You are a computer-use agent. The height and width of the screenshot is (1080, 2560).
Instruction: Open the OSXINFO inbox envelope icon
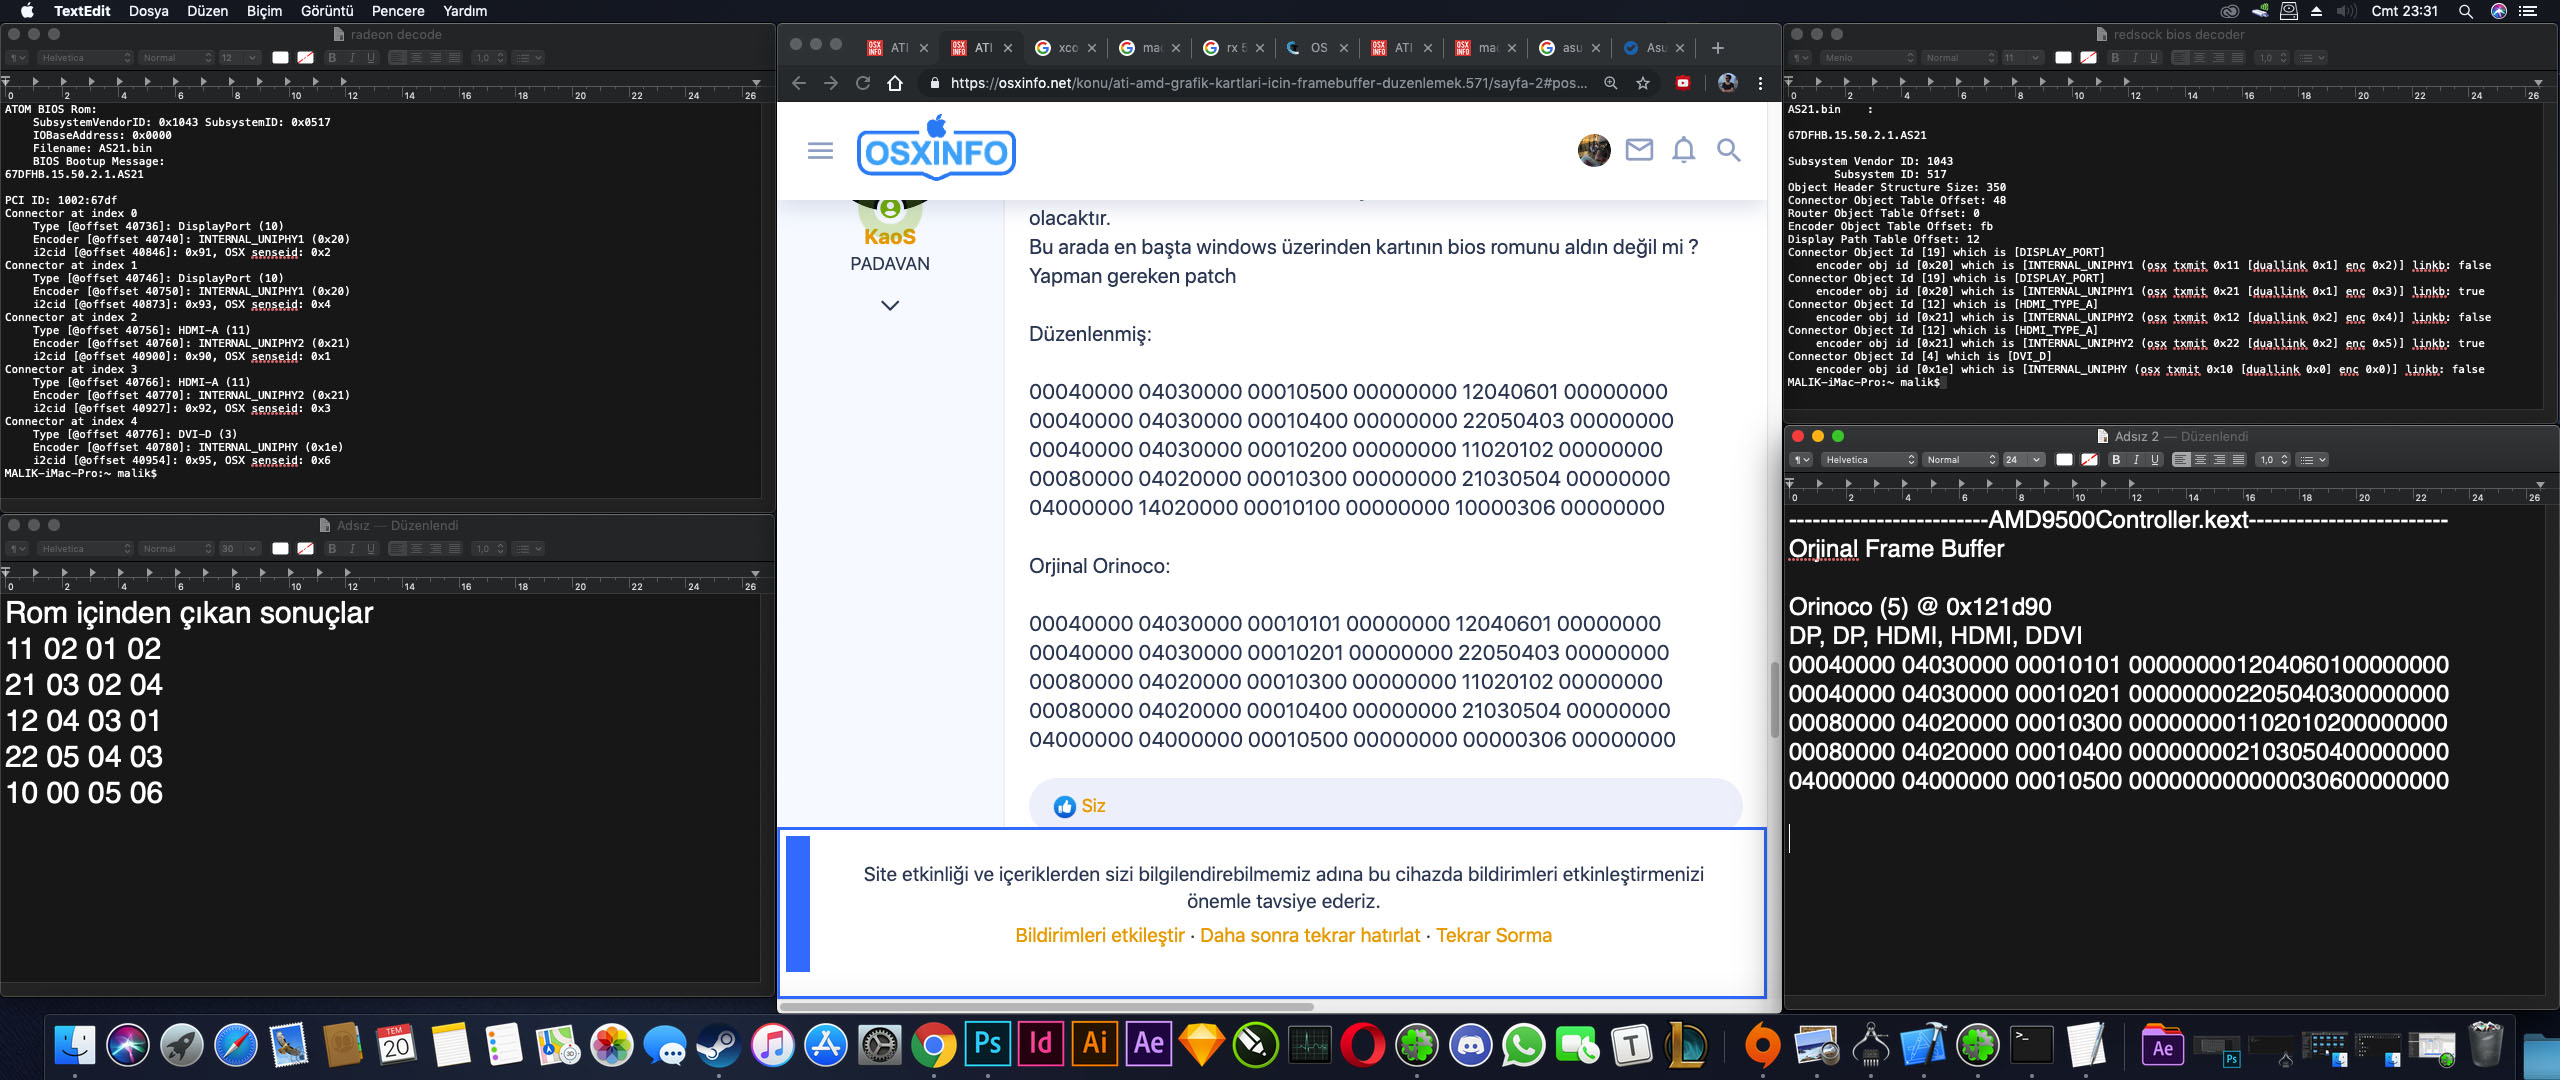(1639, 151)
